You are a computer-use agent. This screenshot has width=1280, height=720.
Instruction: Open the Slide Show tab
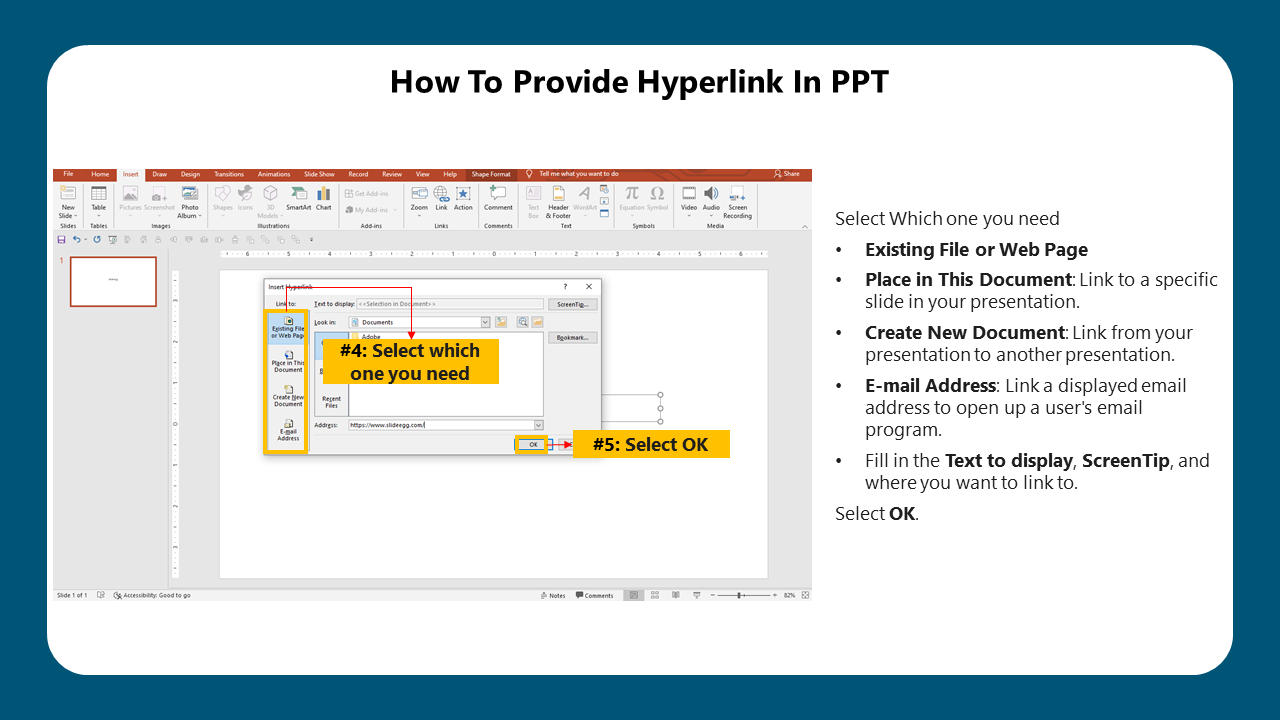(319, 174)
